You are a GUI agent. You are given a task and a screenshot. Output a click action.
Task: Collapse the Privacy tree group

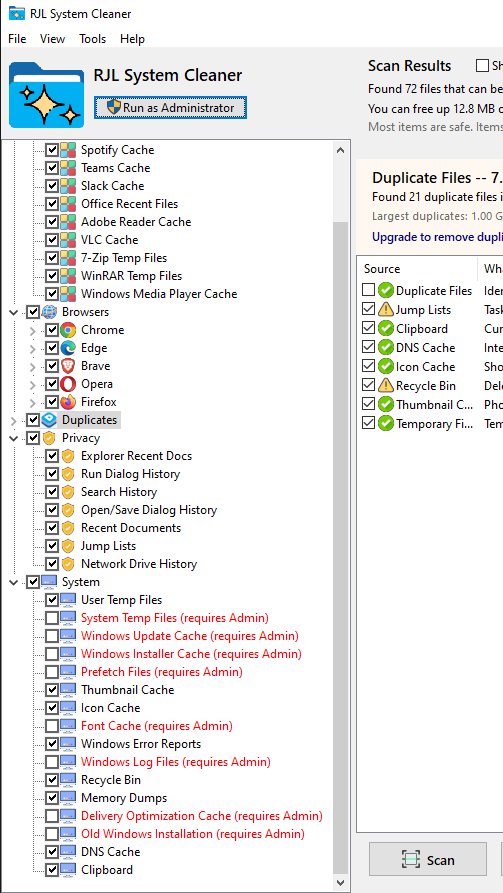click(x=13, y=438)
